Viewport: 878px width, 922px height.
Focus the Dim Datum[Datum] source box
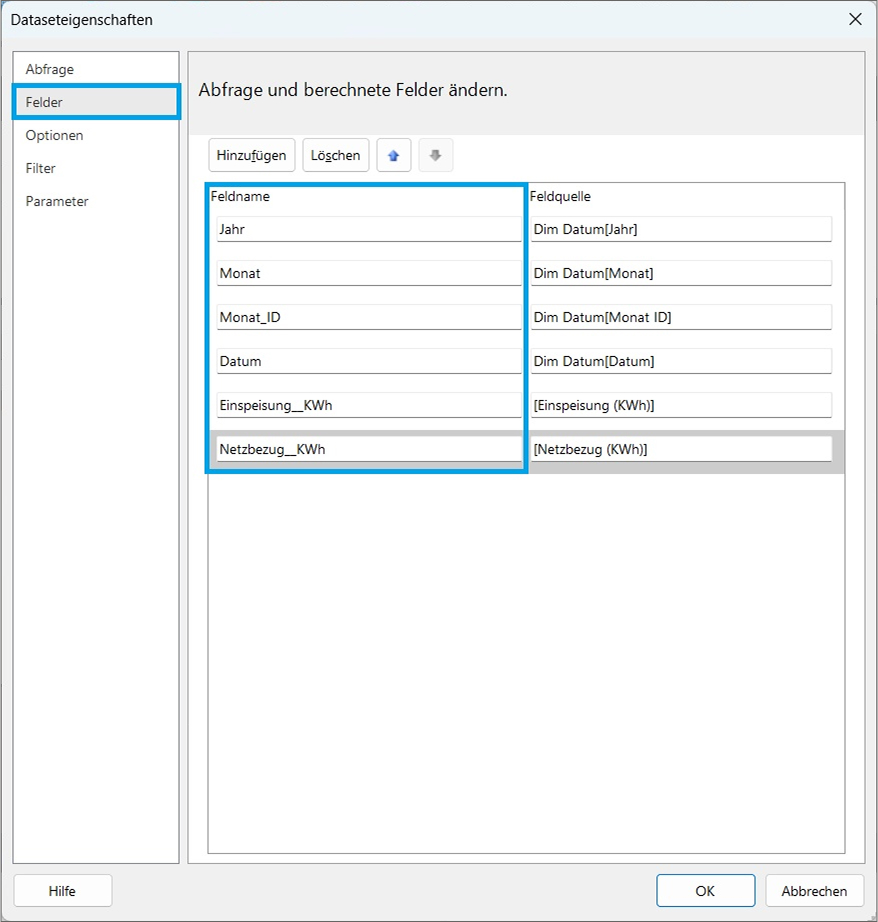(x=680, y=361)
